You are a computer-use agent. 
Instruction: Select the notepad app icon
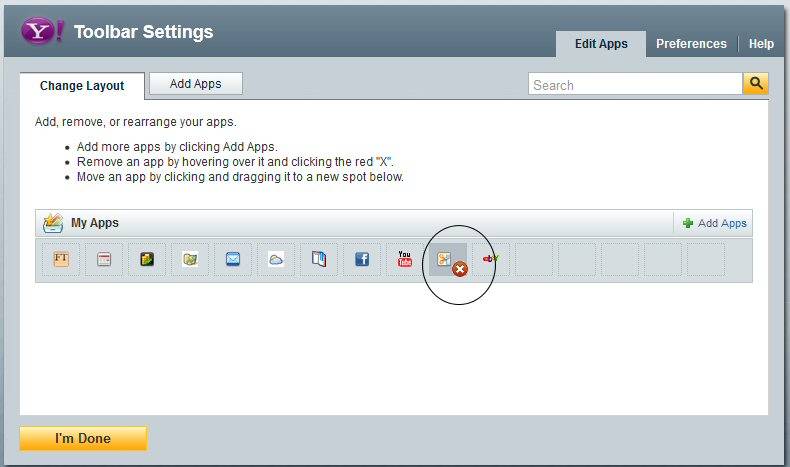point(147,260)
